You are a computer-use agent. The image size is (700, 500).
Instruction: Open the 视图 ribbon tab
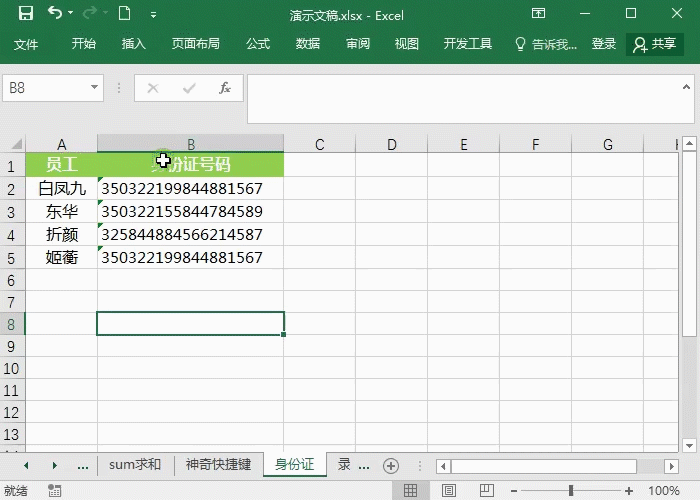click(406, 43)
